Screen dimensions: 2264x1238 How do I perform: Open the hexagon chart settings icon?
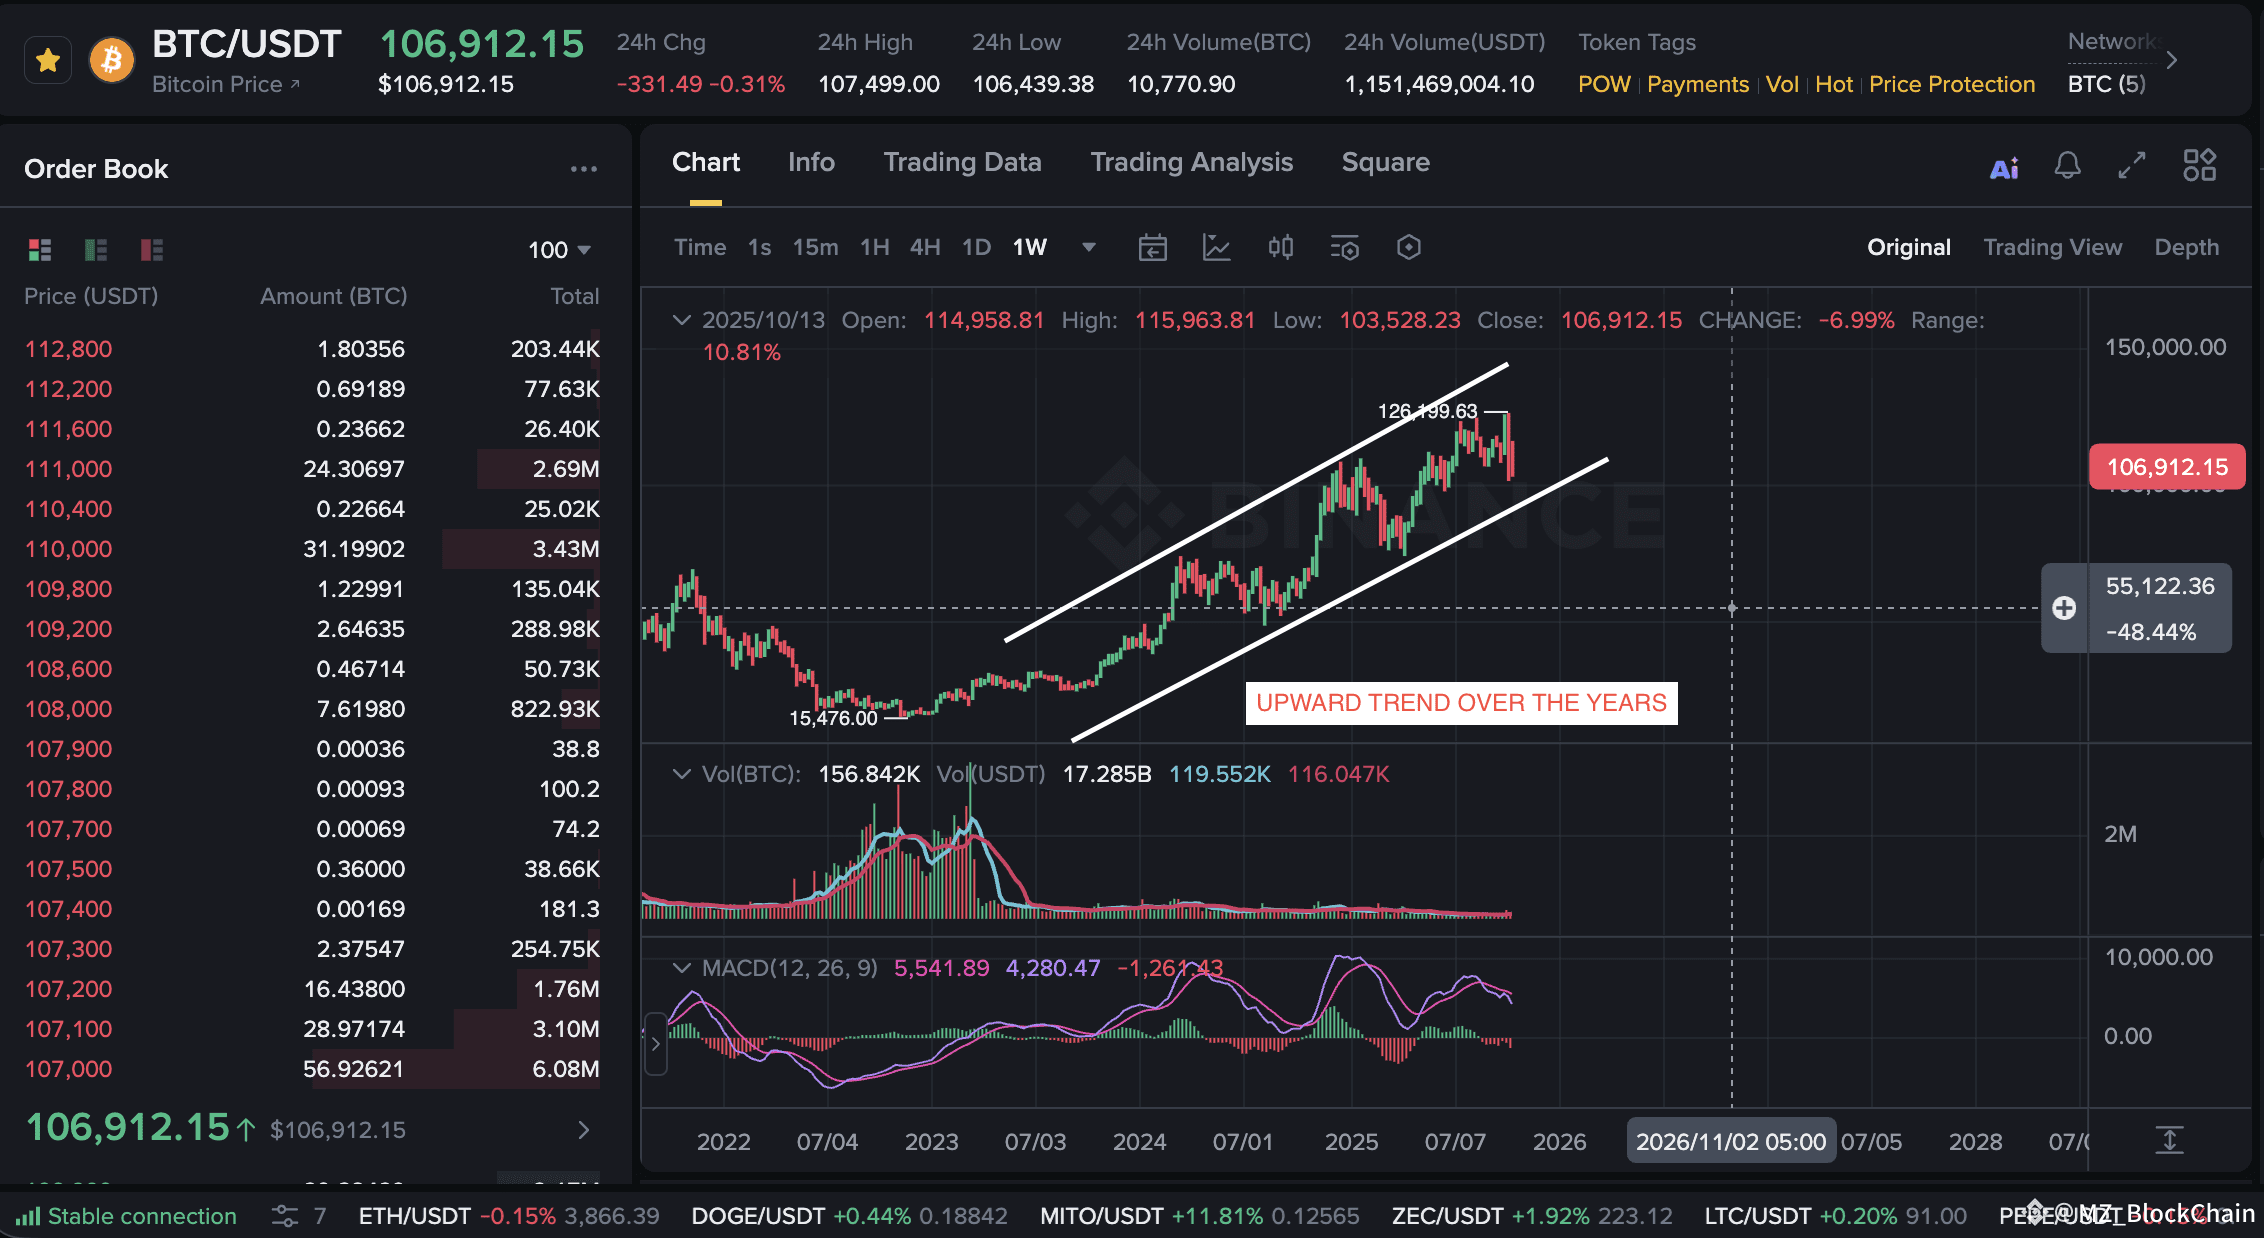tap(1409, 247)
